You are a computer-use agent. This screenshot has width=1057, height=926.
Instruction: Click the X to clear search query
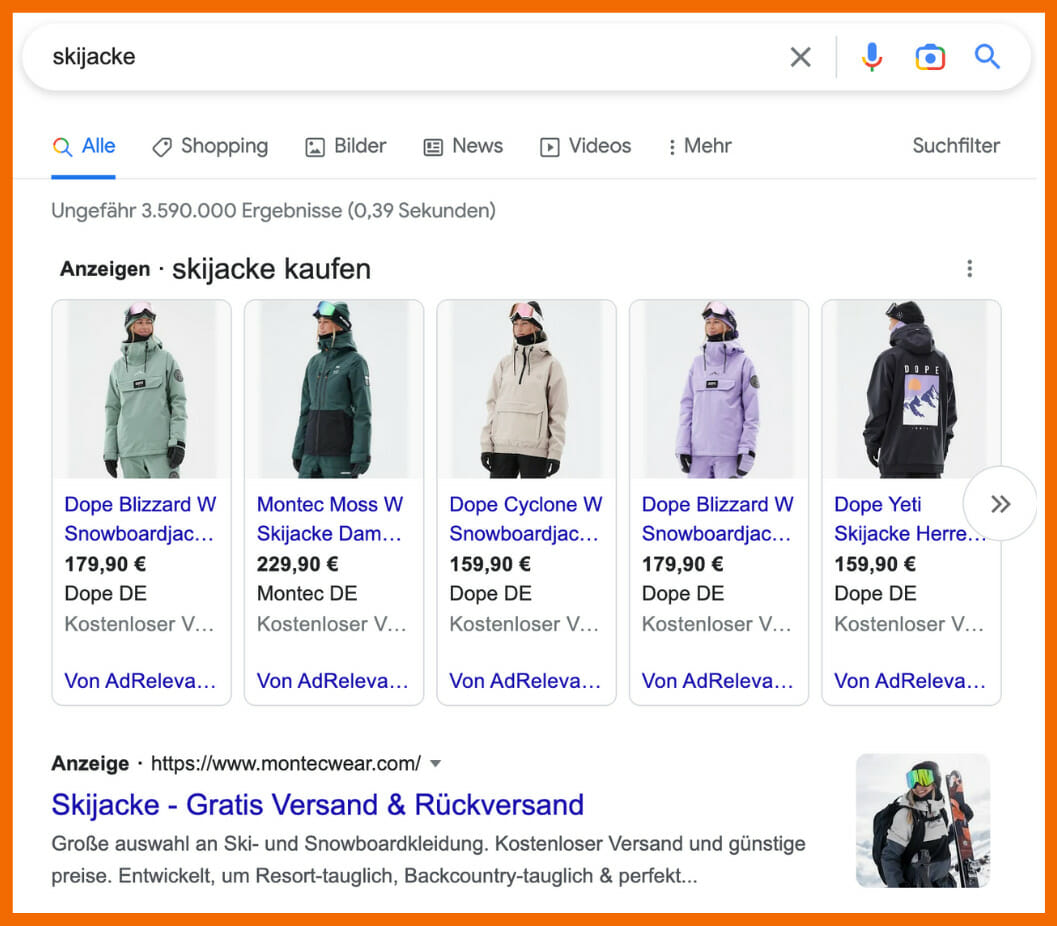click(x=800, y=57)
